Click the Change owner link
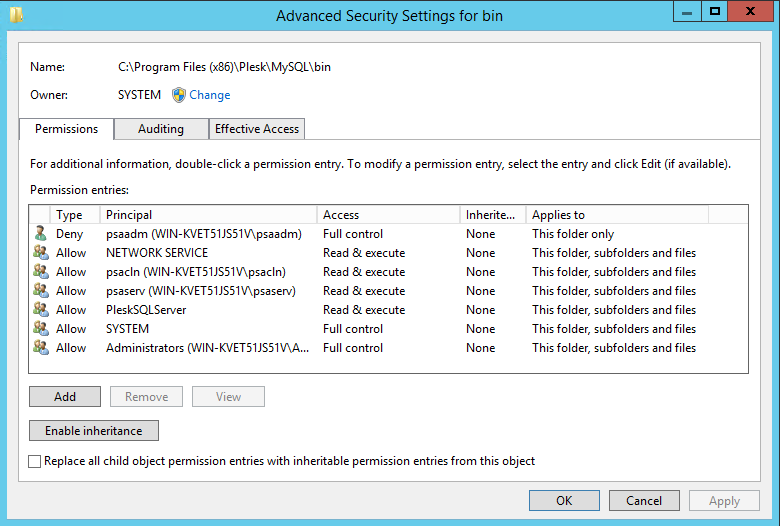 (210, 95)
